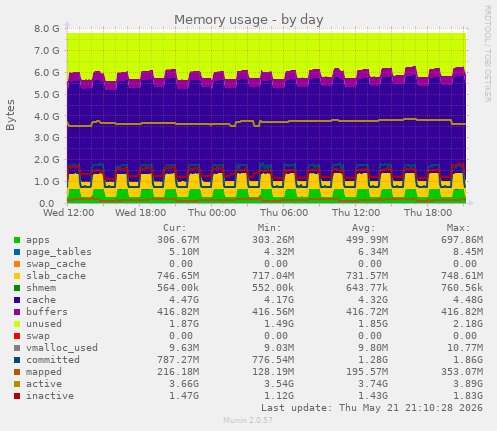Click the 'Thu 00:00' x-axis label
The image size is (497, 431).
pos(212,213)
